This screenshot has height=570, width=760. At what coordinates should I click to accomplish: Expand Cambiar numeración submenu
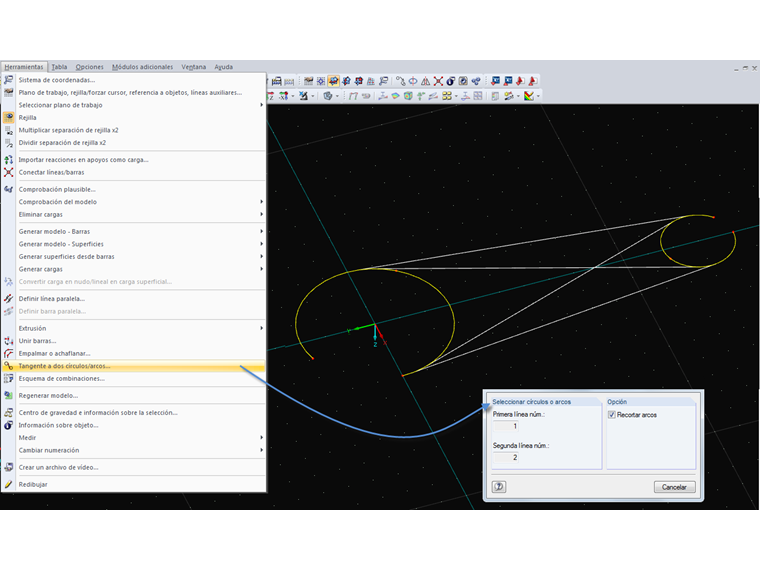(x=133, y=451)
